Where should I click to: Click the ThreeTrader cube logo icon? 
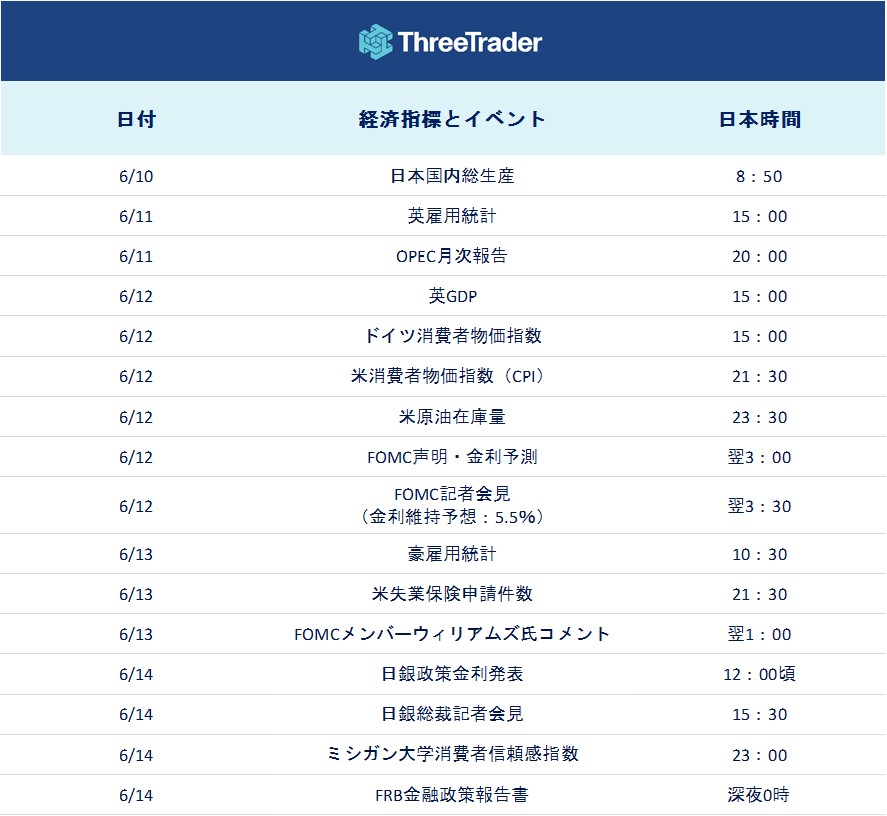click(x=376, y=41)
